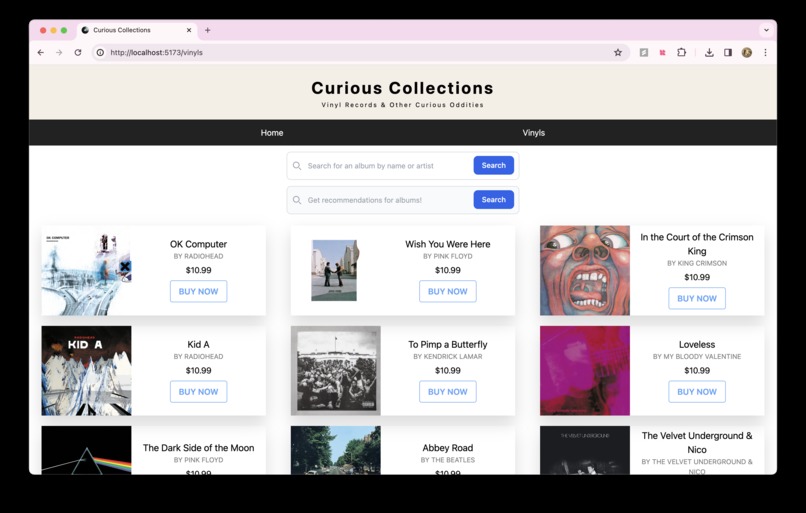Click the magnifier icon in the recommendations box
The width and height of the screenshot is (806, 513).
pyautogui.click(x=297, y=200)
